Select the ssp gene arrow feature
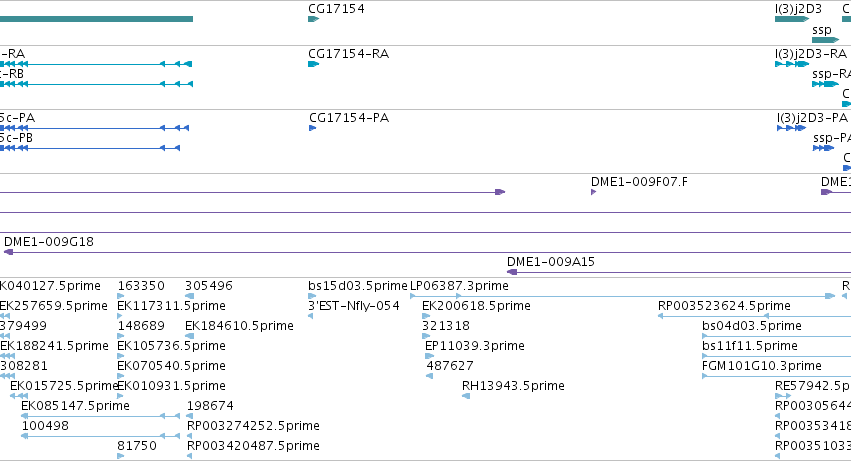 [x=825, y=40]
